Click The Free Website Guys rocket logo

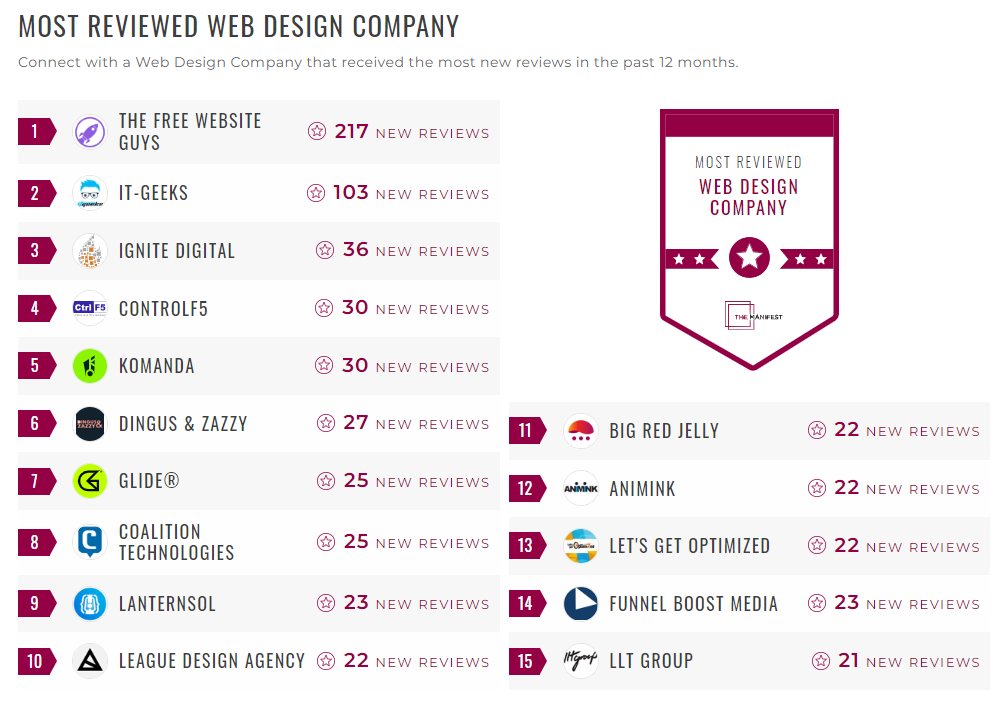[89, 131]
